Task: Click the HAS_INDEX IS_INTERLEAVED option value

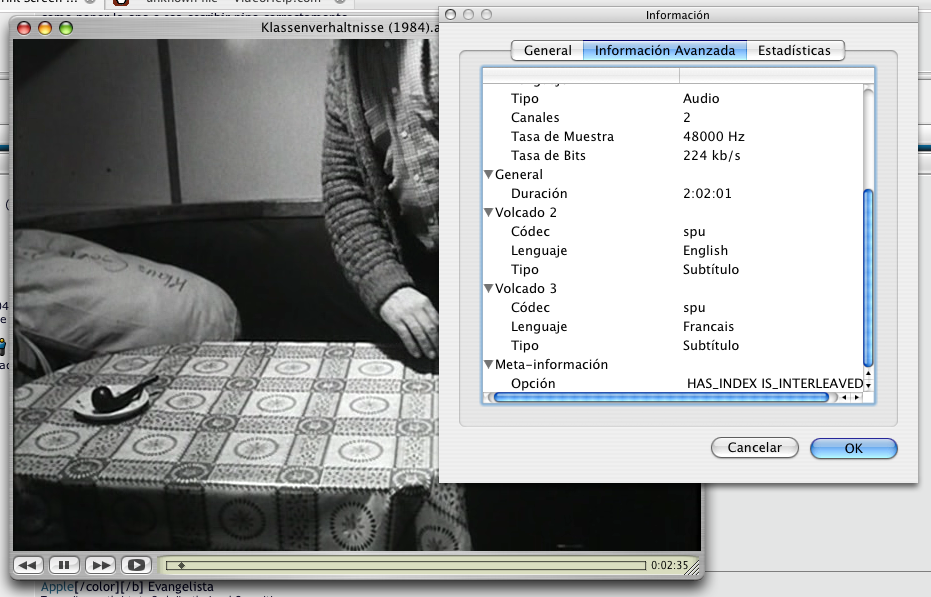Action: point(775,384)
